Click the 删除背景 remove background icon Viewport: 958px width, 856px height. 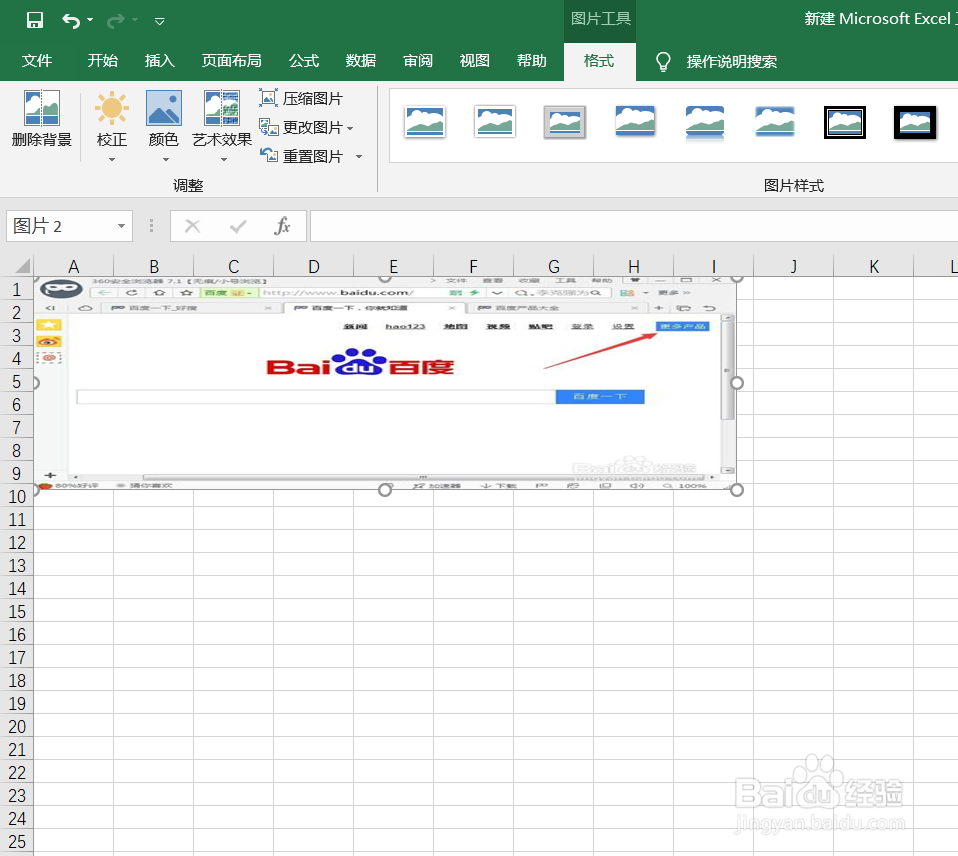(x=42, y=108)
